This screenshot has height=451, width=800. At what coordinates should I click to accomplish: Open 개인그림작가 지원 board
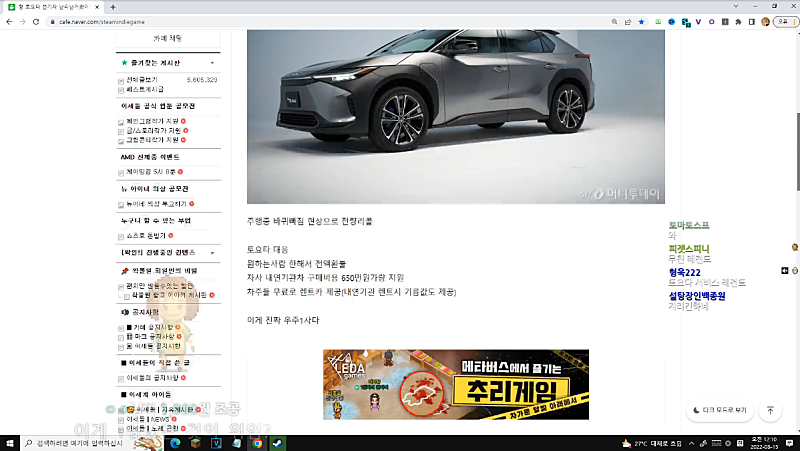point(152,121)
